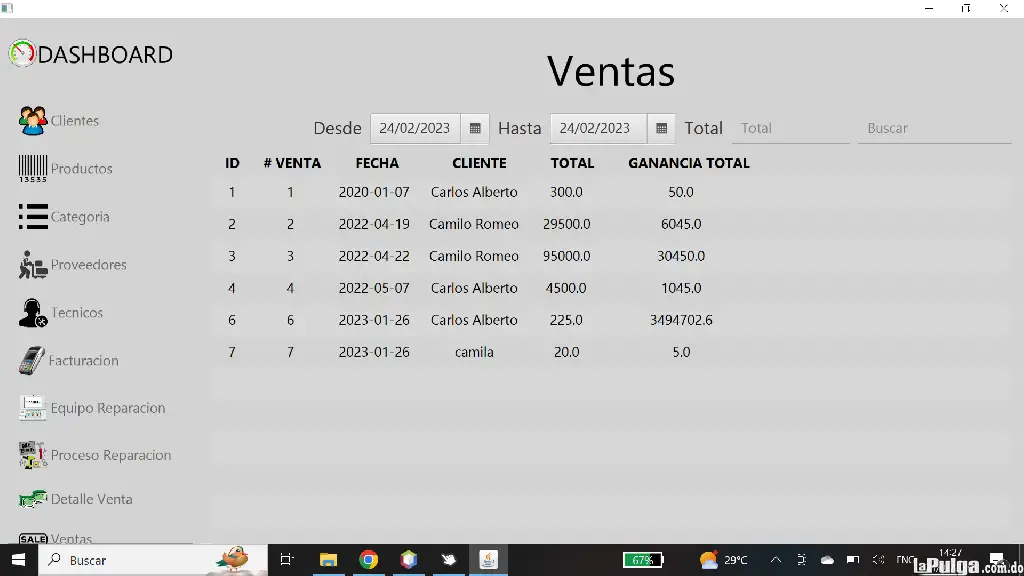Focus the Total input field
The width and height of the screenshot is (1024, 576).
click(x=790, y=128)
